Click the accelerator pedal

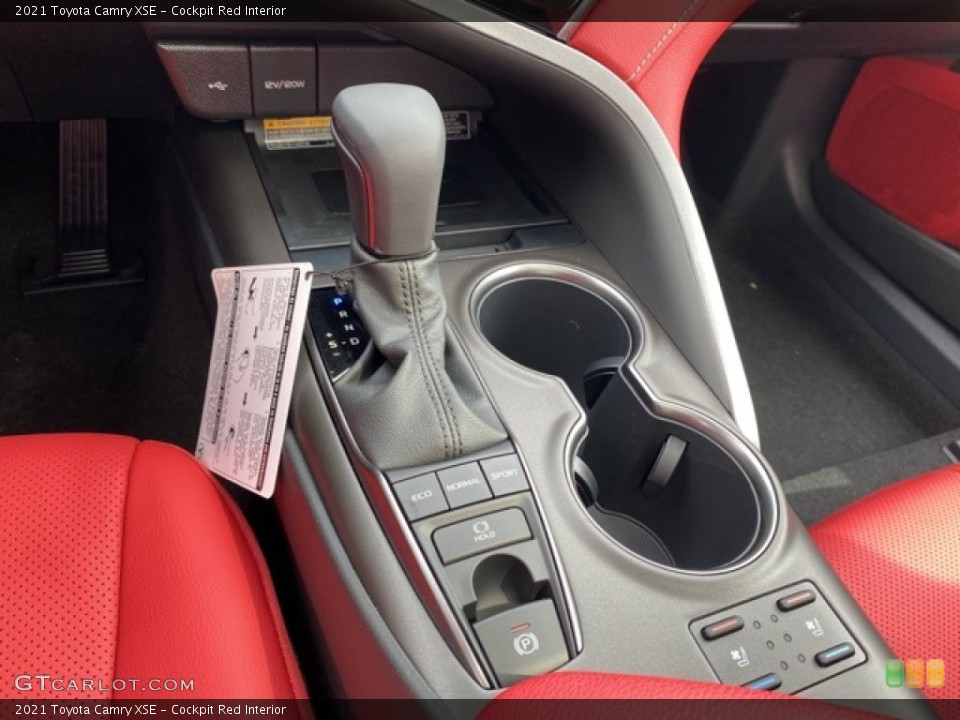[83, 197]
